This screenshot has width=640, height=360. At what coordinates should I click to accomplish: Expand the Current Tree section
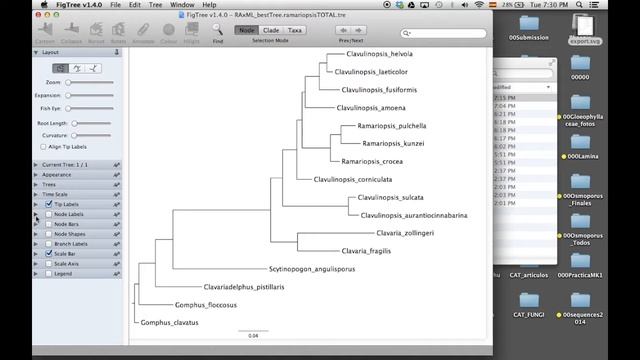[36, 165]
